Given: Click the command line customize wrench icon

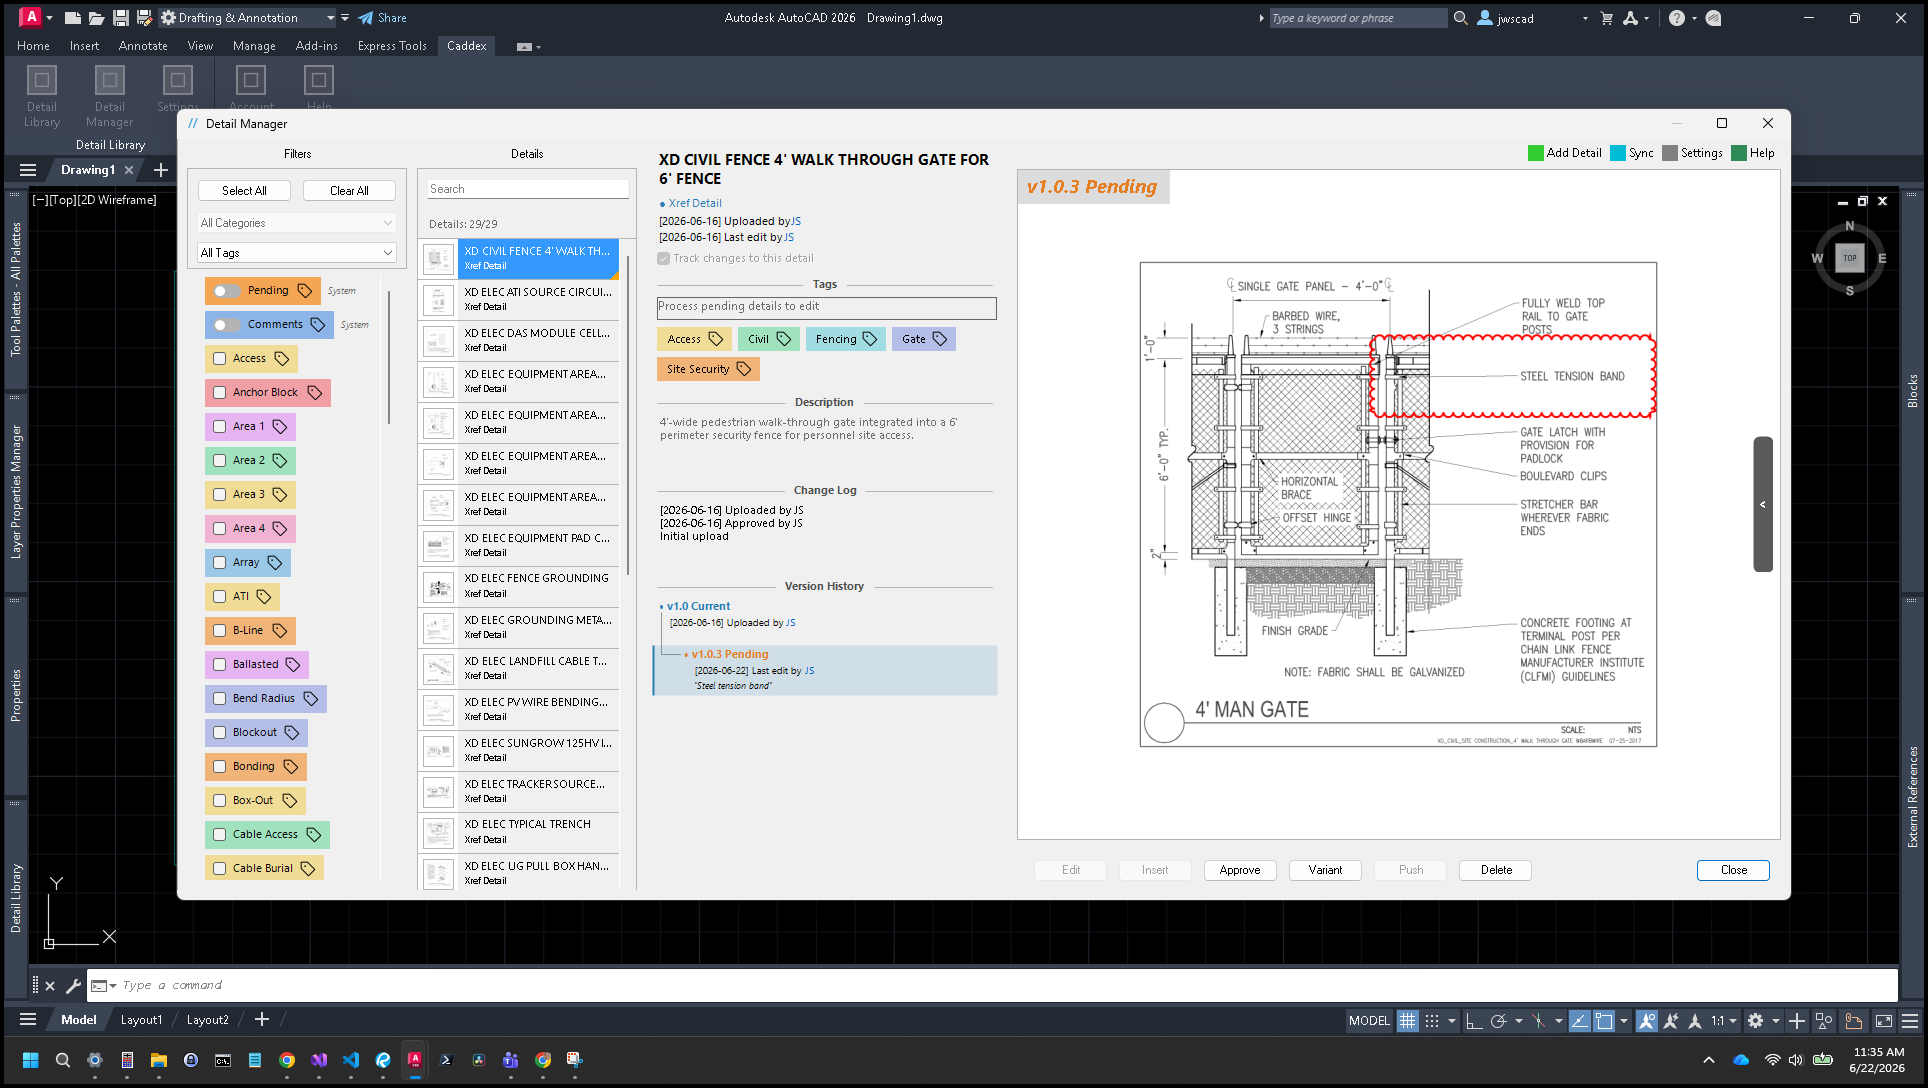Looking at the screenshot, I should [73, 986].
